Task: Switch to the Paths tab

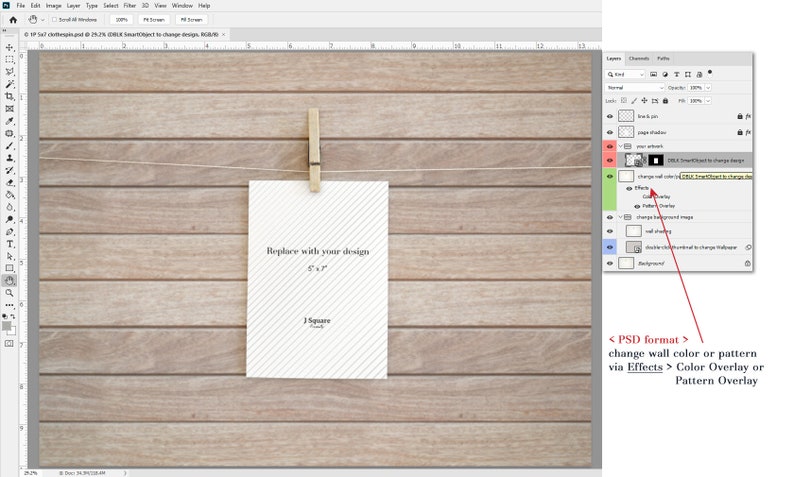Action: click(663, 59)
